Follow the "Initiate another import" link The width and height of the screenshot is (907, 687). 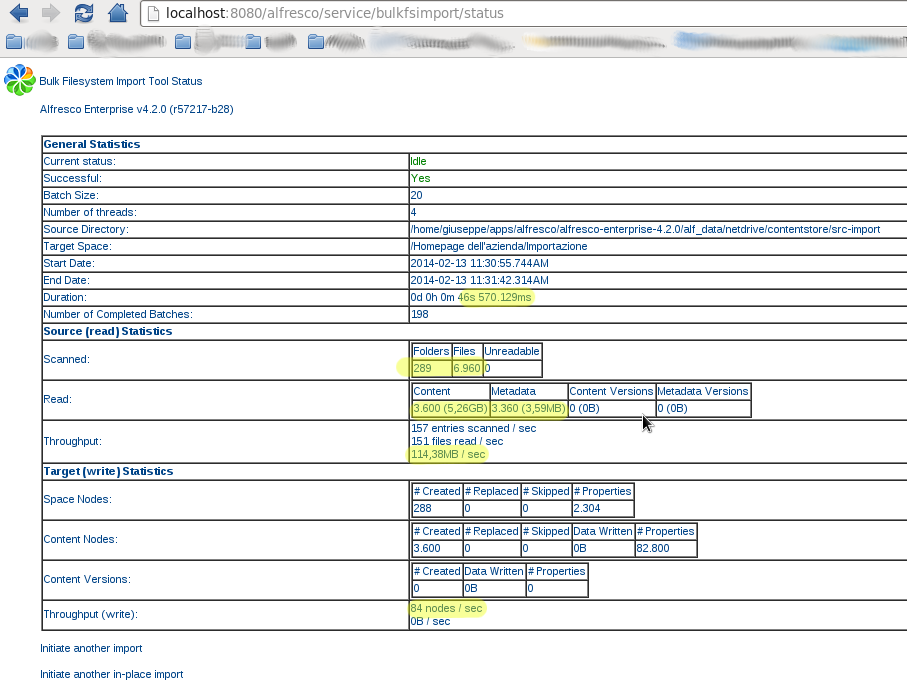(x=91, y=648)
